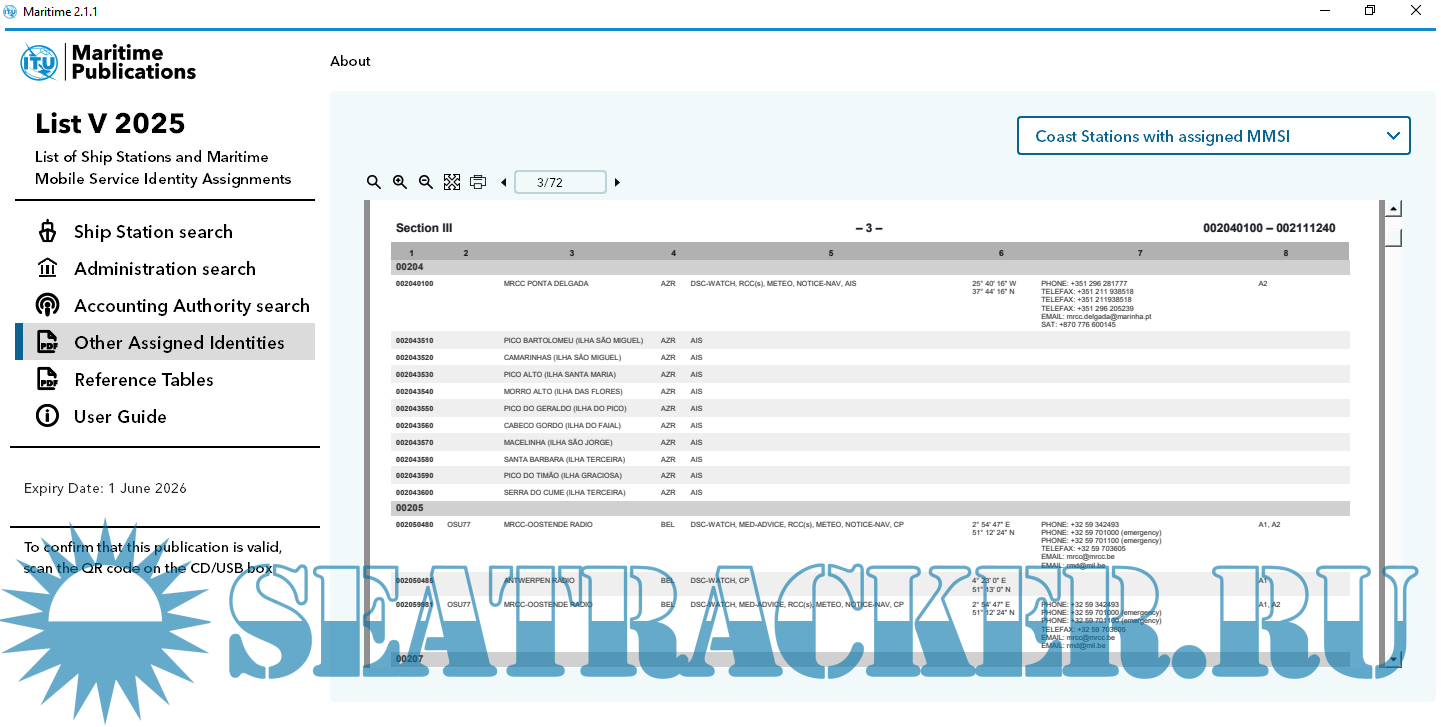This screenshot has width=1441, height=727.
Task: Open Ship Station search
Action: click(153, 232)
